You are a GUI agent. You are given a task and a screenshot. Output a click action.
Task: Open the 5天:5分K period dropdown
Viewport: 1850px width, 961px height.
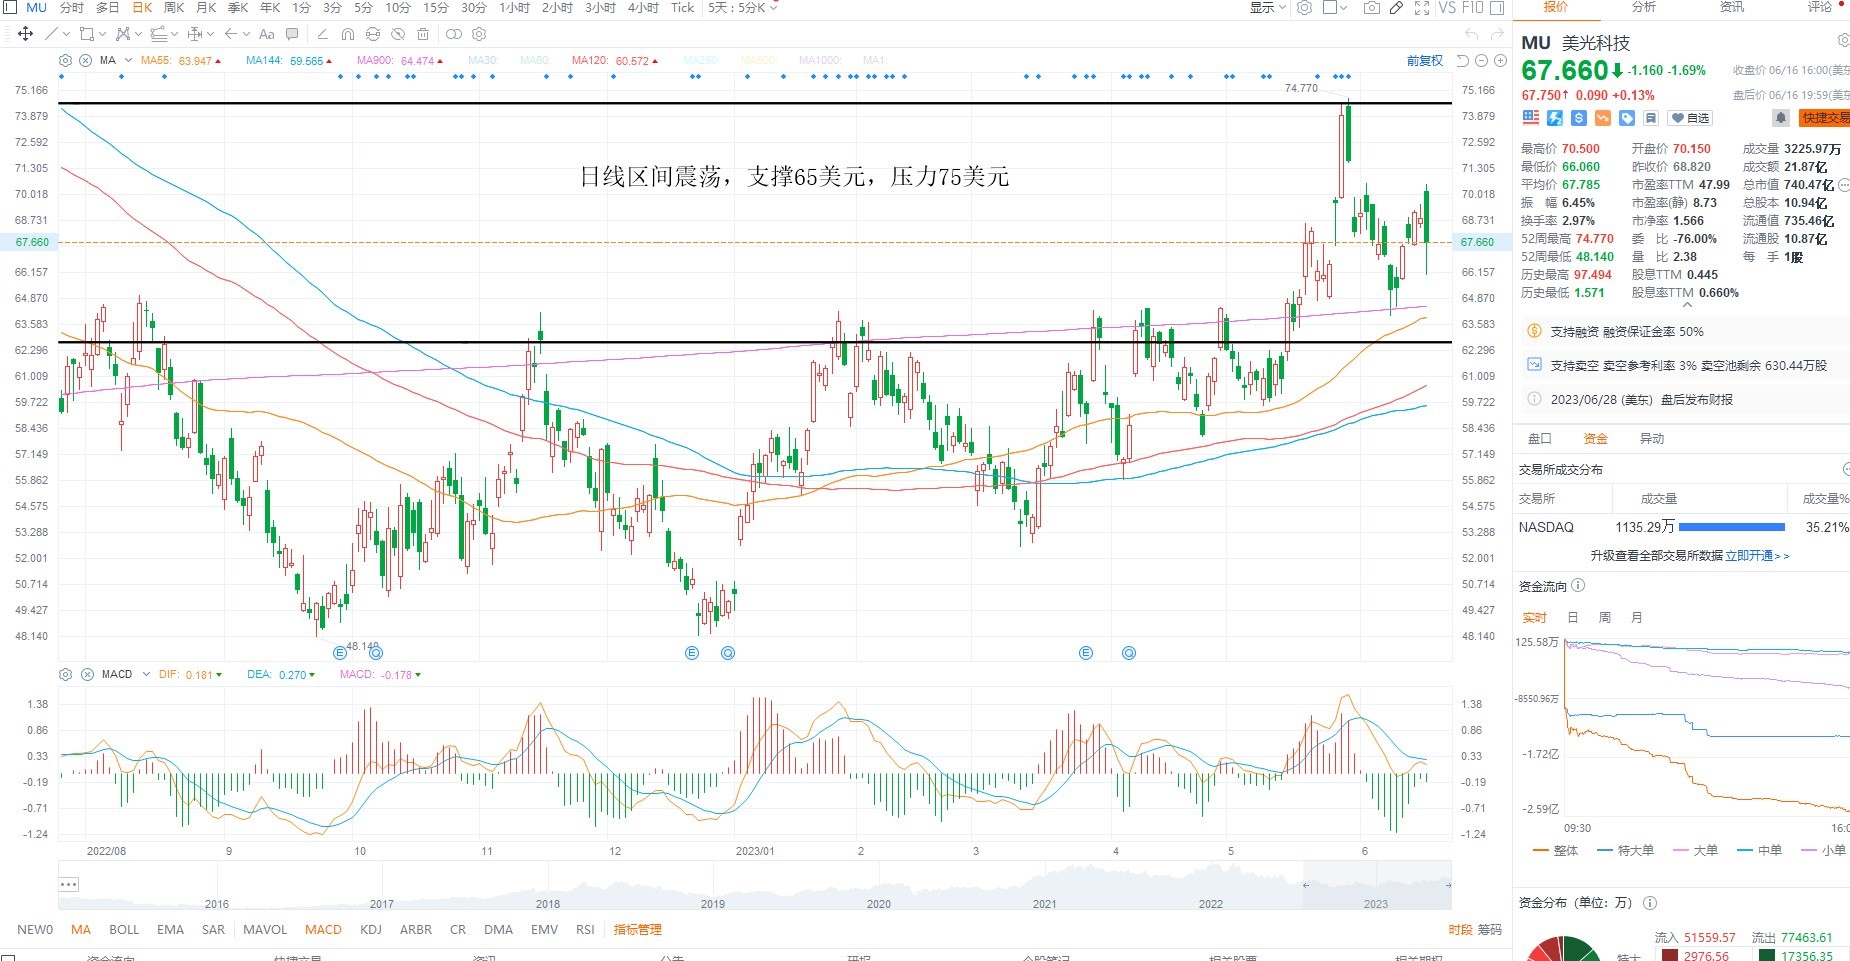743,7
